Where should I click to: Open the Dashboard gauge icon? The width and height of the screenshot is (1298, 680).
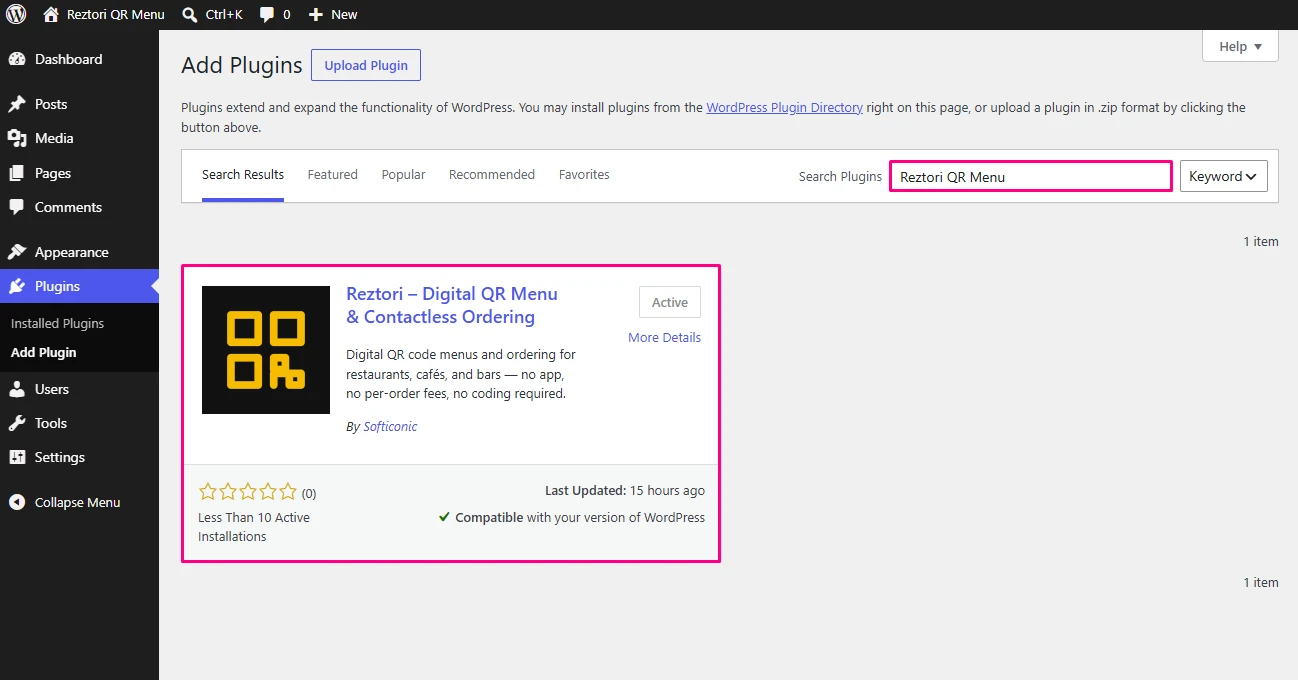click(x=17, y=59)
